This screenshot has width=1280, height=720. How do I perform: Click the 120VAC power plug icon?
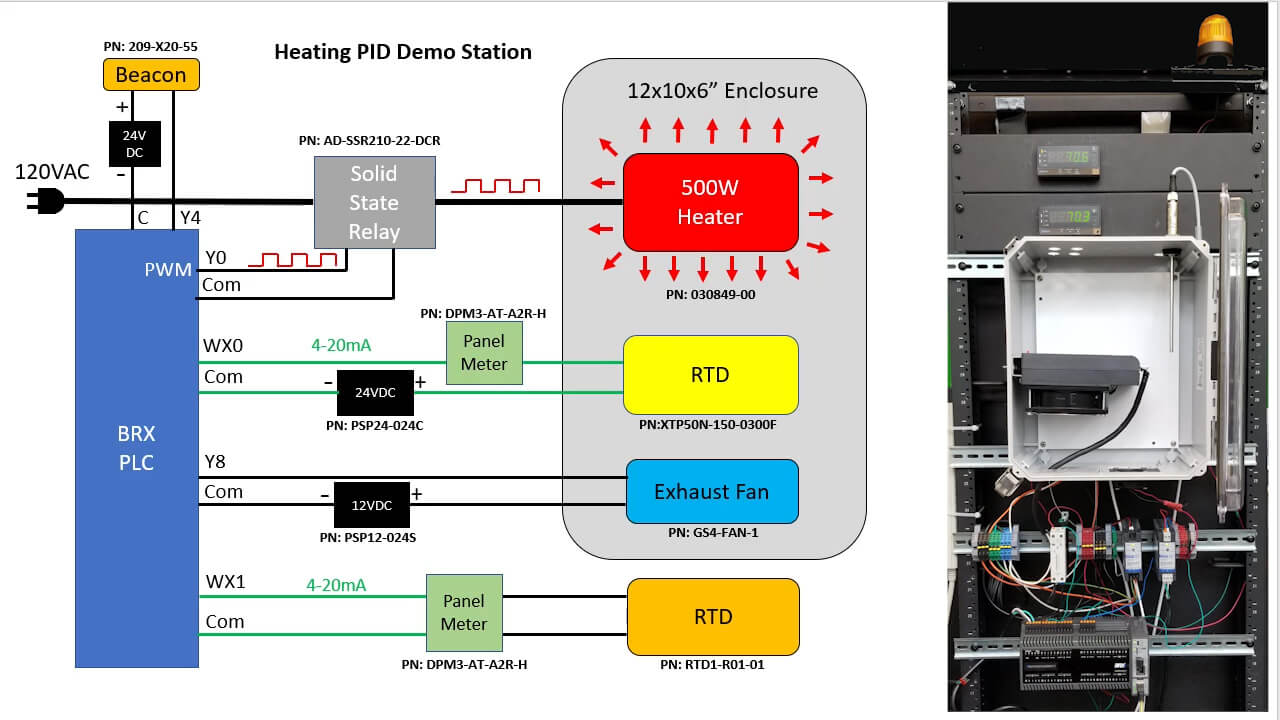(x=45, y=202)
